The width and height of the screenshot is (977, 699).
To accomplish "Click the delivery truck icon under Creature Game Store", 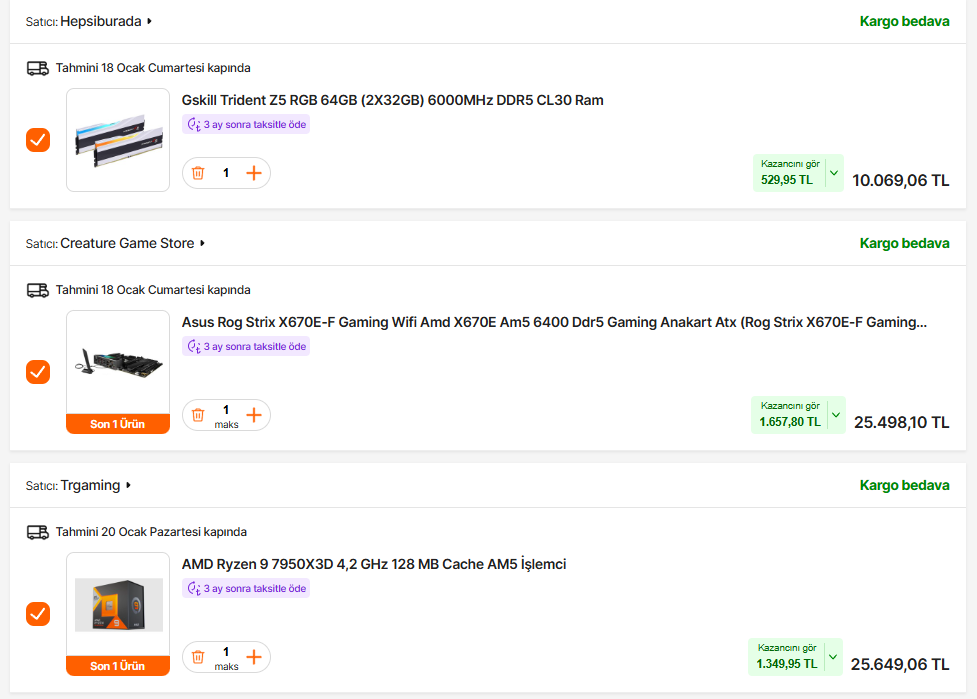I will tap(37, 290).
